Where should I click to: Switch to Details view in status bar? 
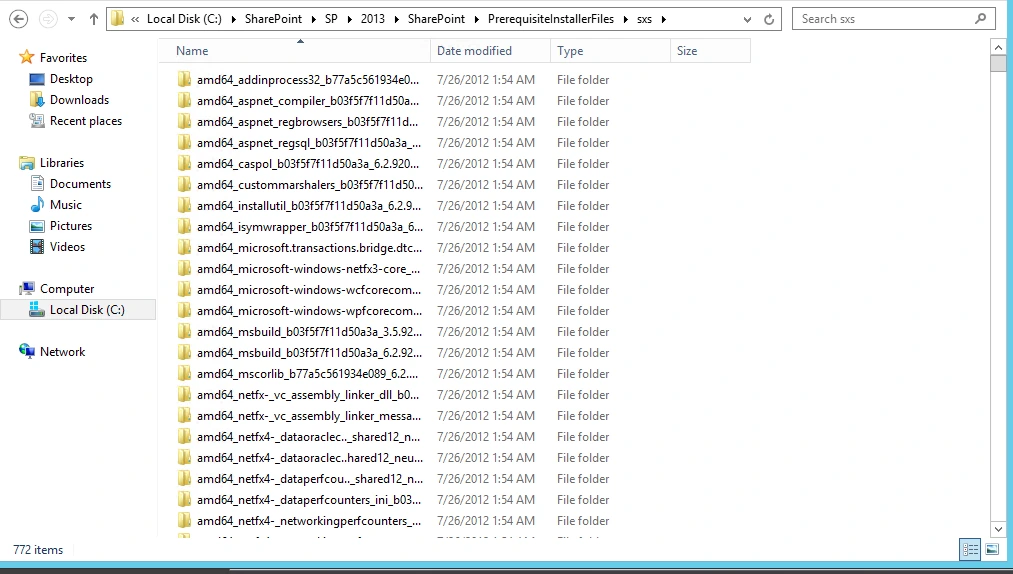pos(970,549)
